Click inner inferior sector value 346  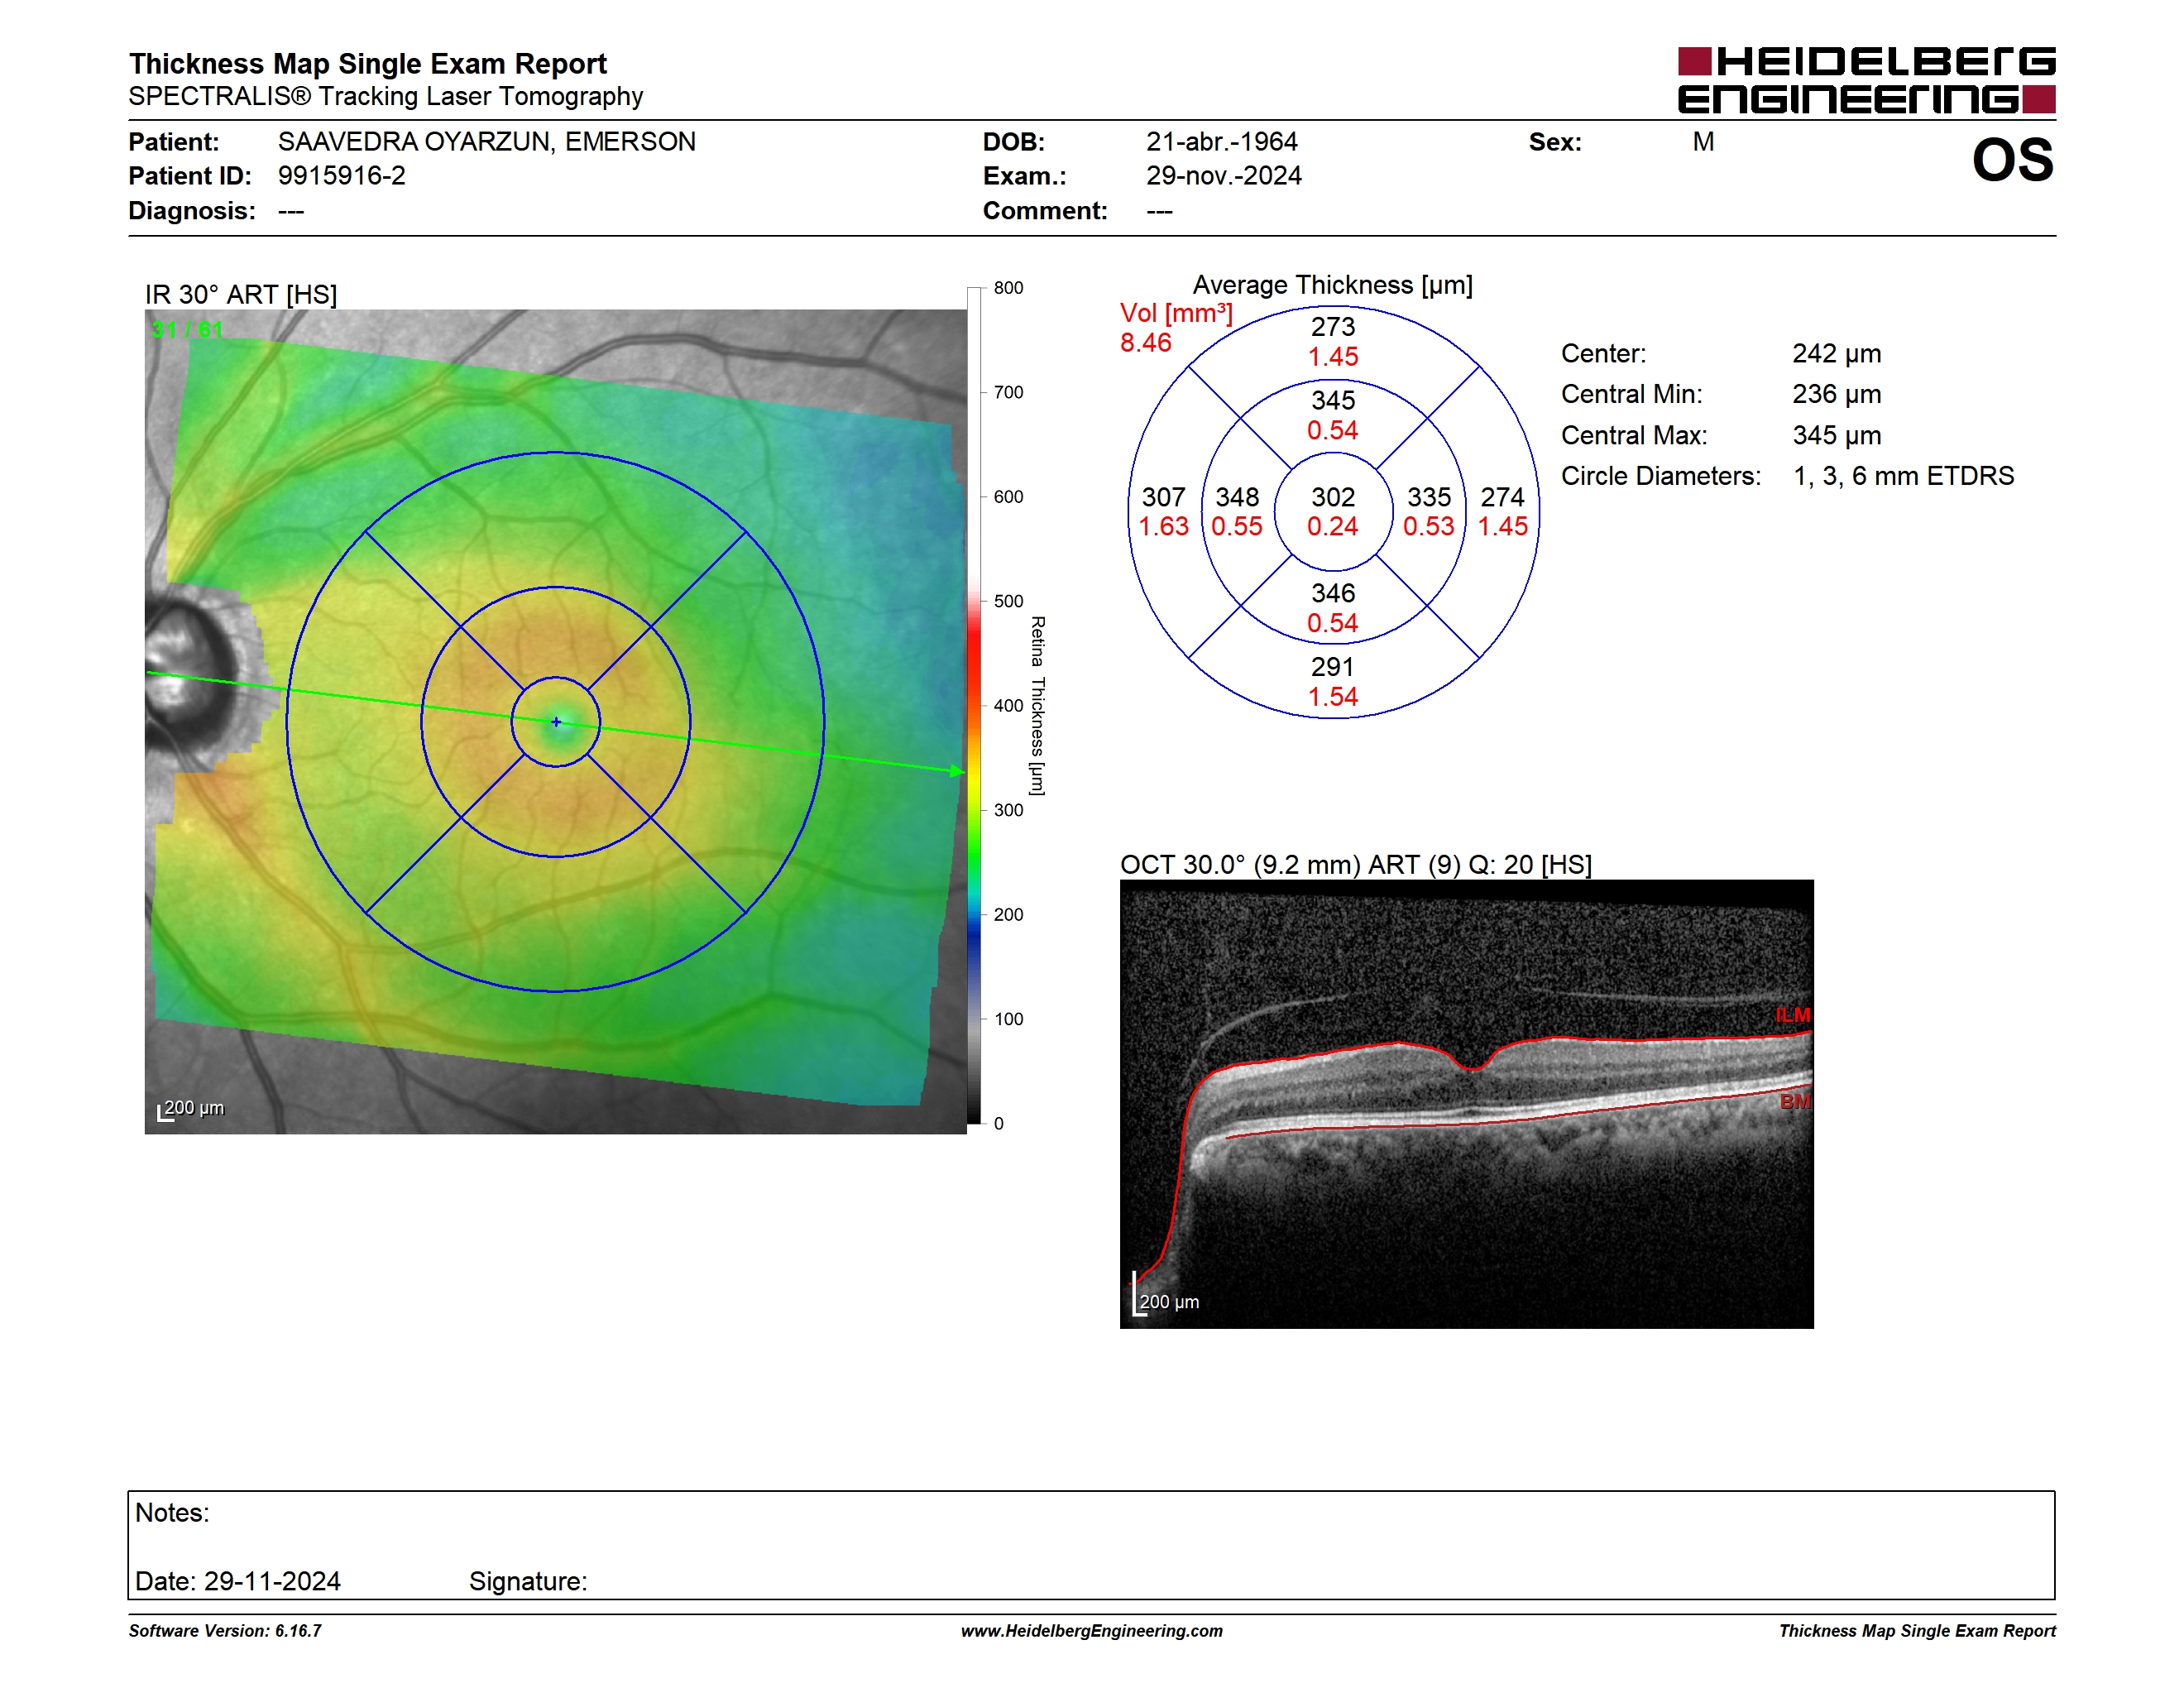pos(1333,593)
